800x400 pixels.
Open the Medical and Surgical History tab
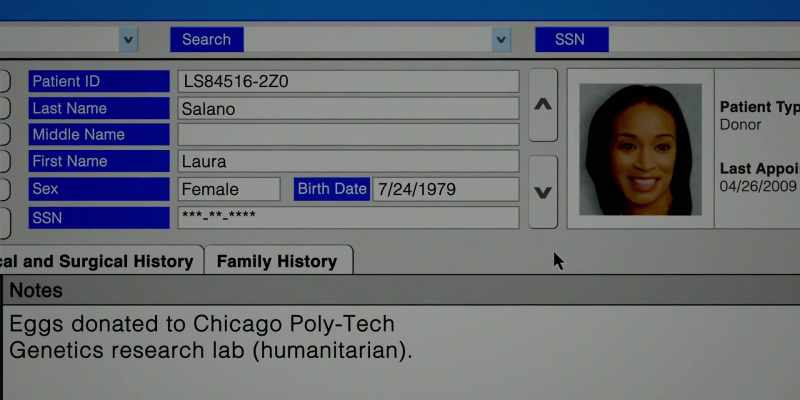click(x=101, y=261)
